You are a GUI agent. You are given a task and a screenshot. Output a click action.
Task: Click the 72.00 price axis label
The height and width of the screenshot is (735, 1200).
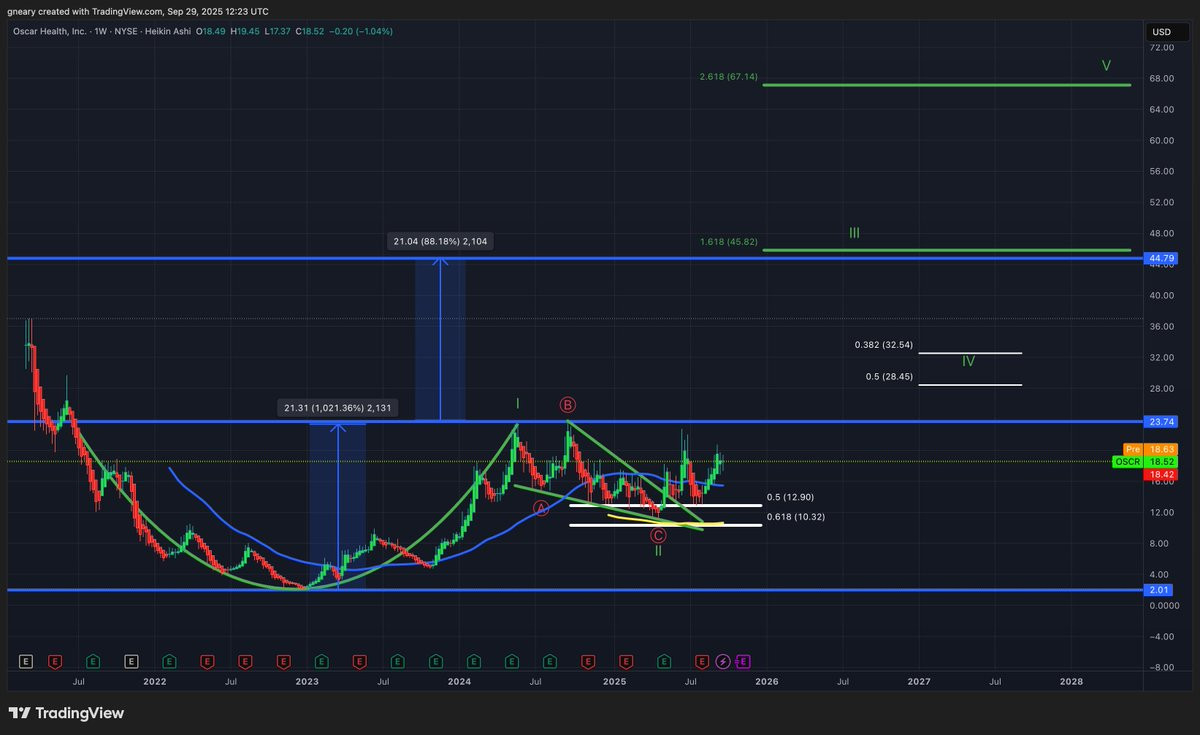pyautogui.click(x=1161, y=47)
